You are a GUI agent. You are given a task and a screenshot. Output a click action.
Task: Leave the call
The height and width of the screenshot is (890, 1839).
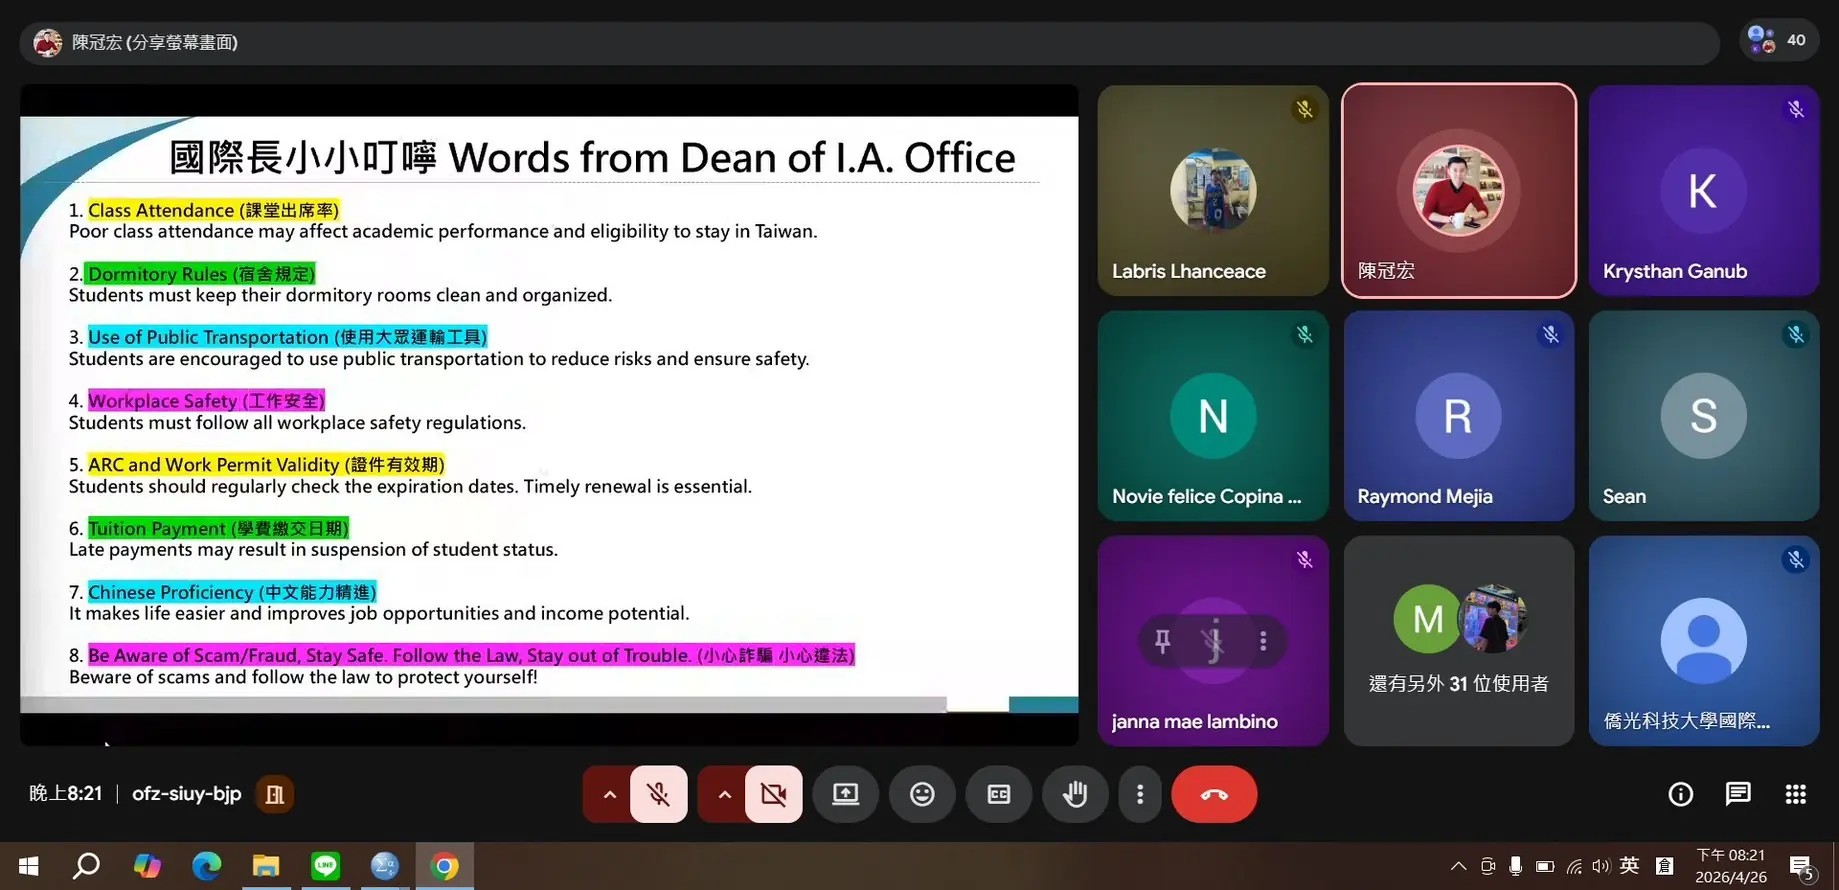(x=1213, y=794)
